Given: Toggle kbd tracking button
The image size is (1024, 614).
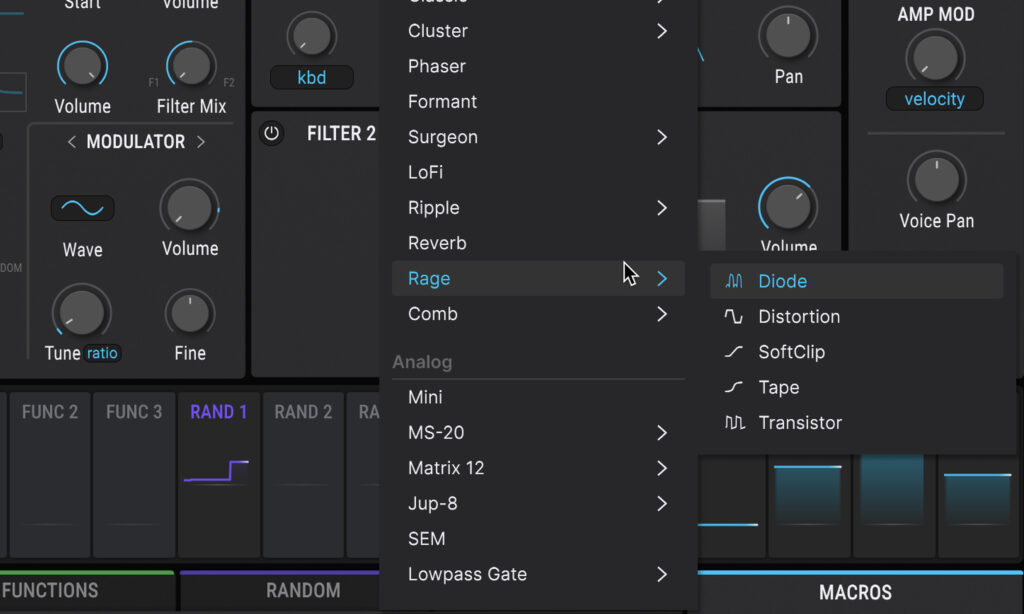Looking at the screenshot, I should click(x=311, y=76).
